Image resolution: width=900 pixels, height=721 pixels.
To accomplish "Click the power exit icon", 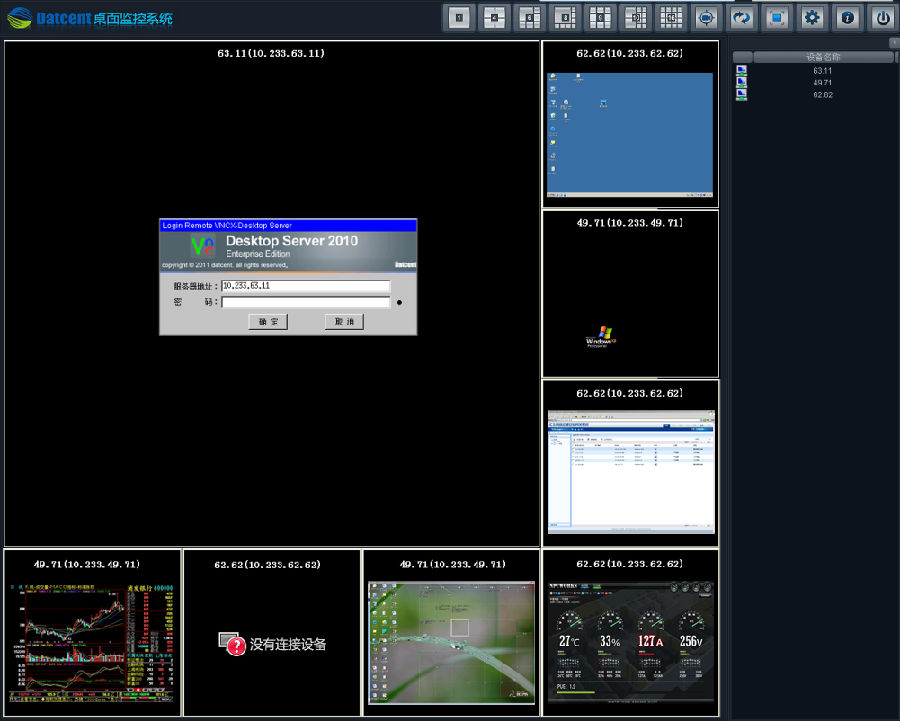I will pyautogui.click(x=881, y=17).
